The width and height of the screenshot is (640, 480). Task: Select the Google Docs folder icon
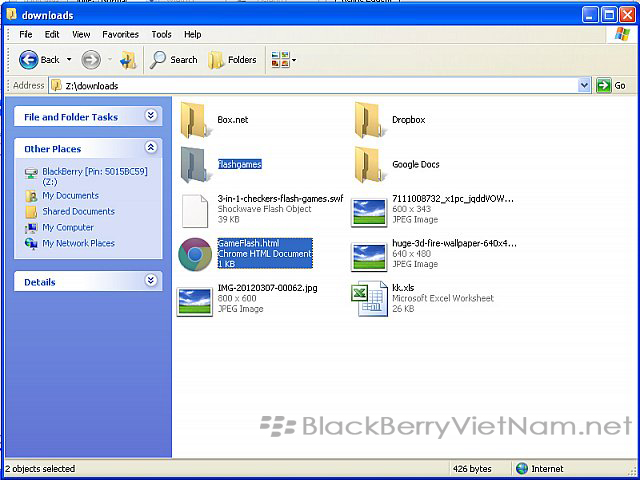tap(371, 164)
